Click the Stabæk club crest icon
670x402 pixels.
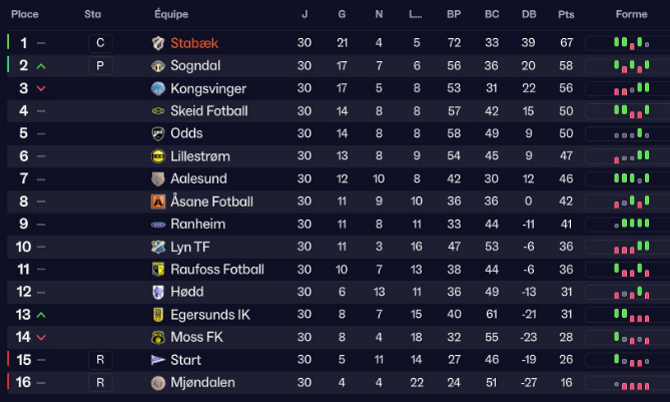coord(158,43)
